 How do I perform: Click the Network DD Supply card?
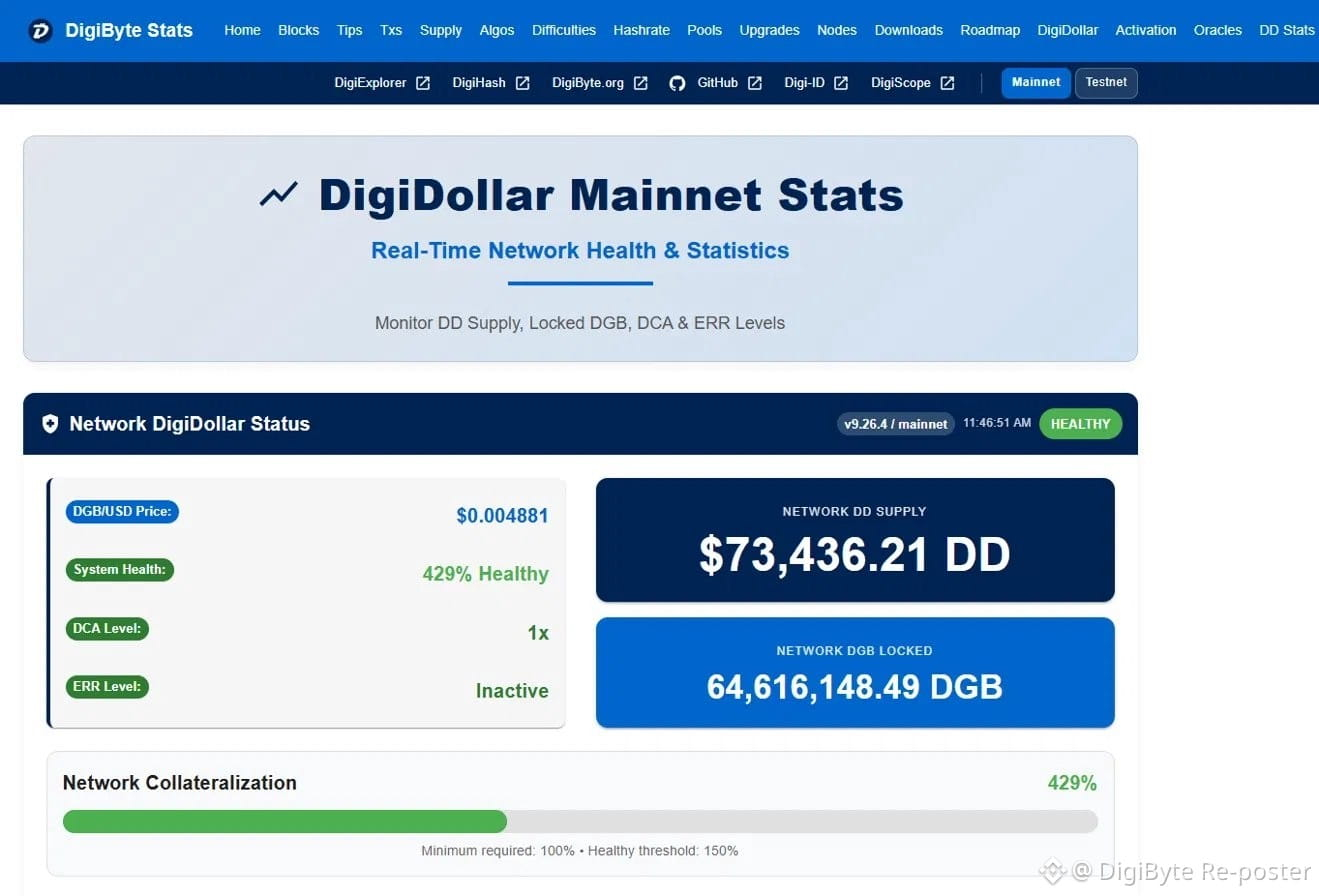(x=855, y=540)
